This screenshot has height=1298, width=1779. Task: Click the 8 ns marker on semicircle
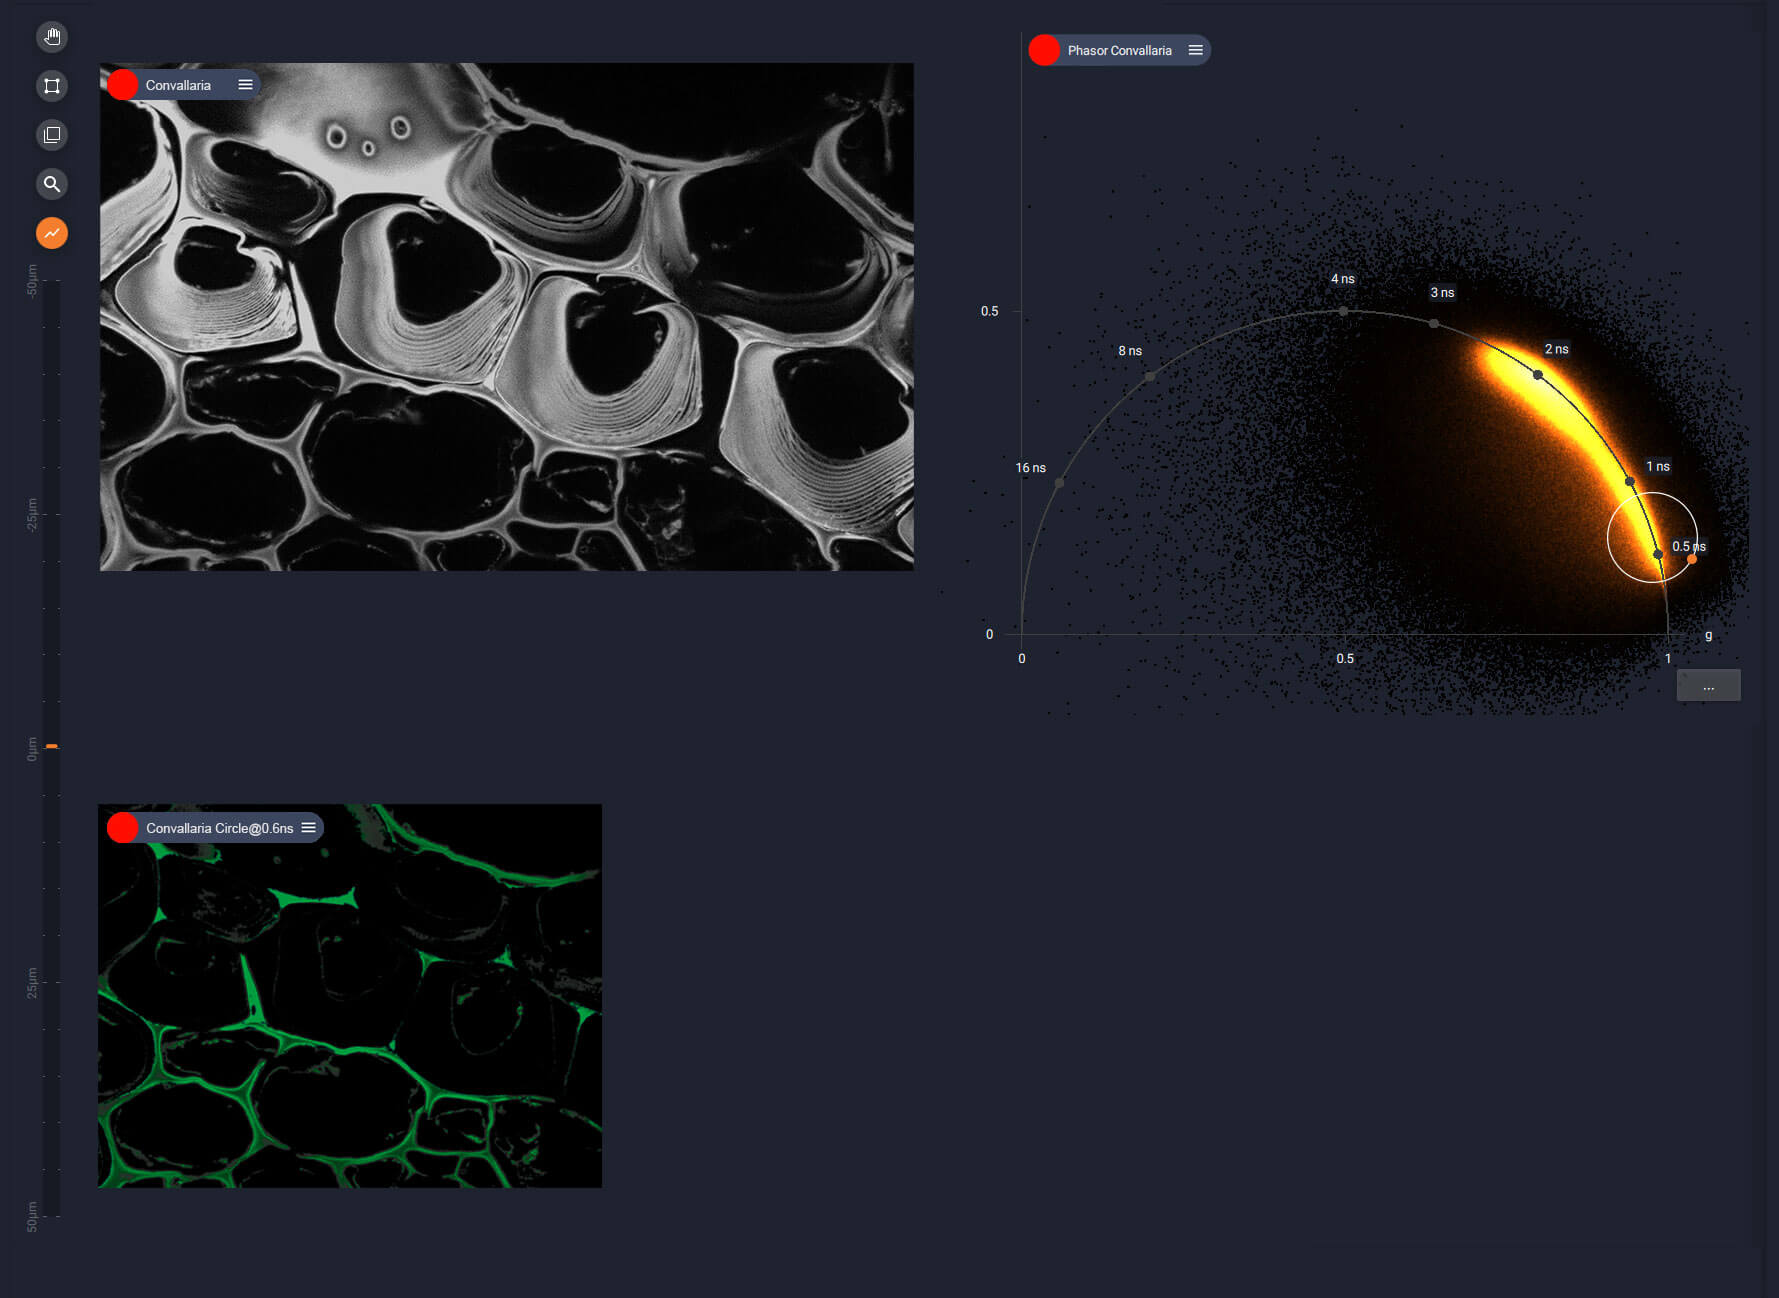(x=1150, y=376)
